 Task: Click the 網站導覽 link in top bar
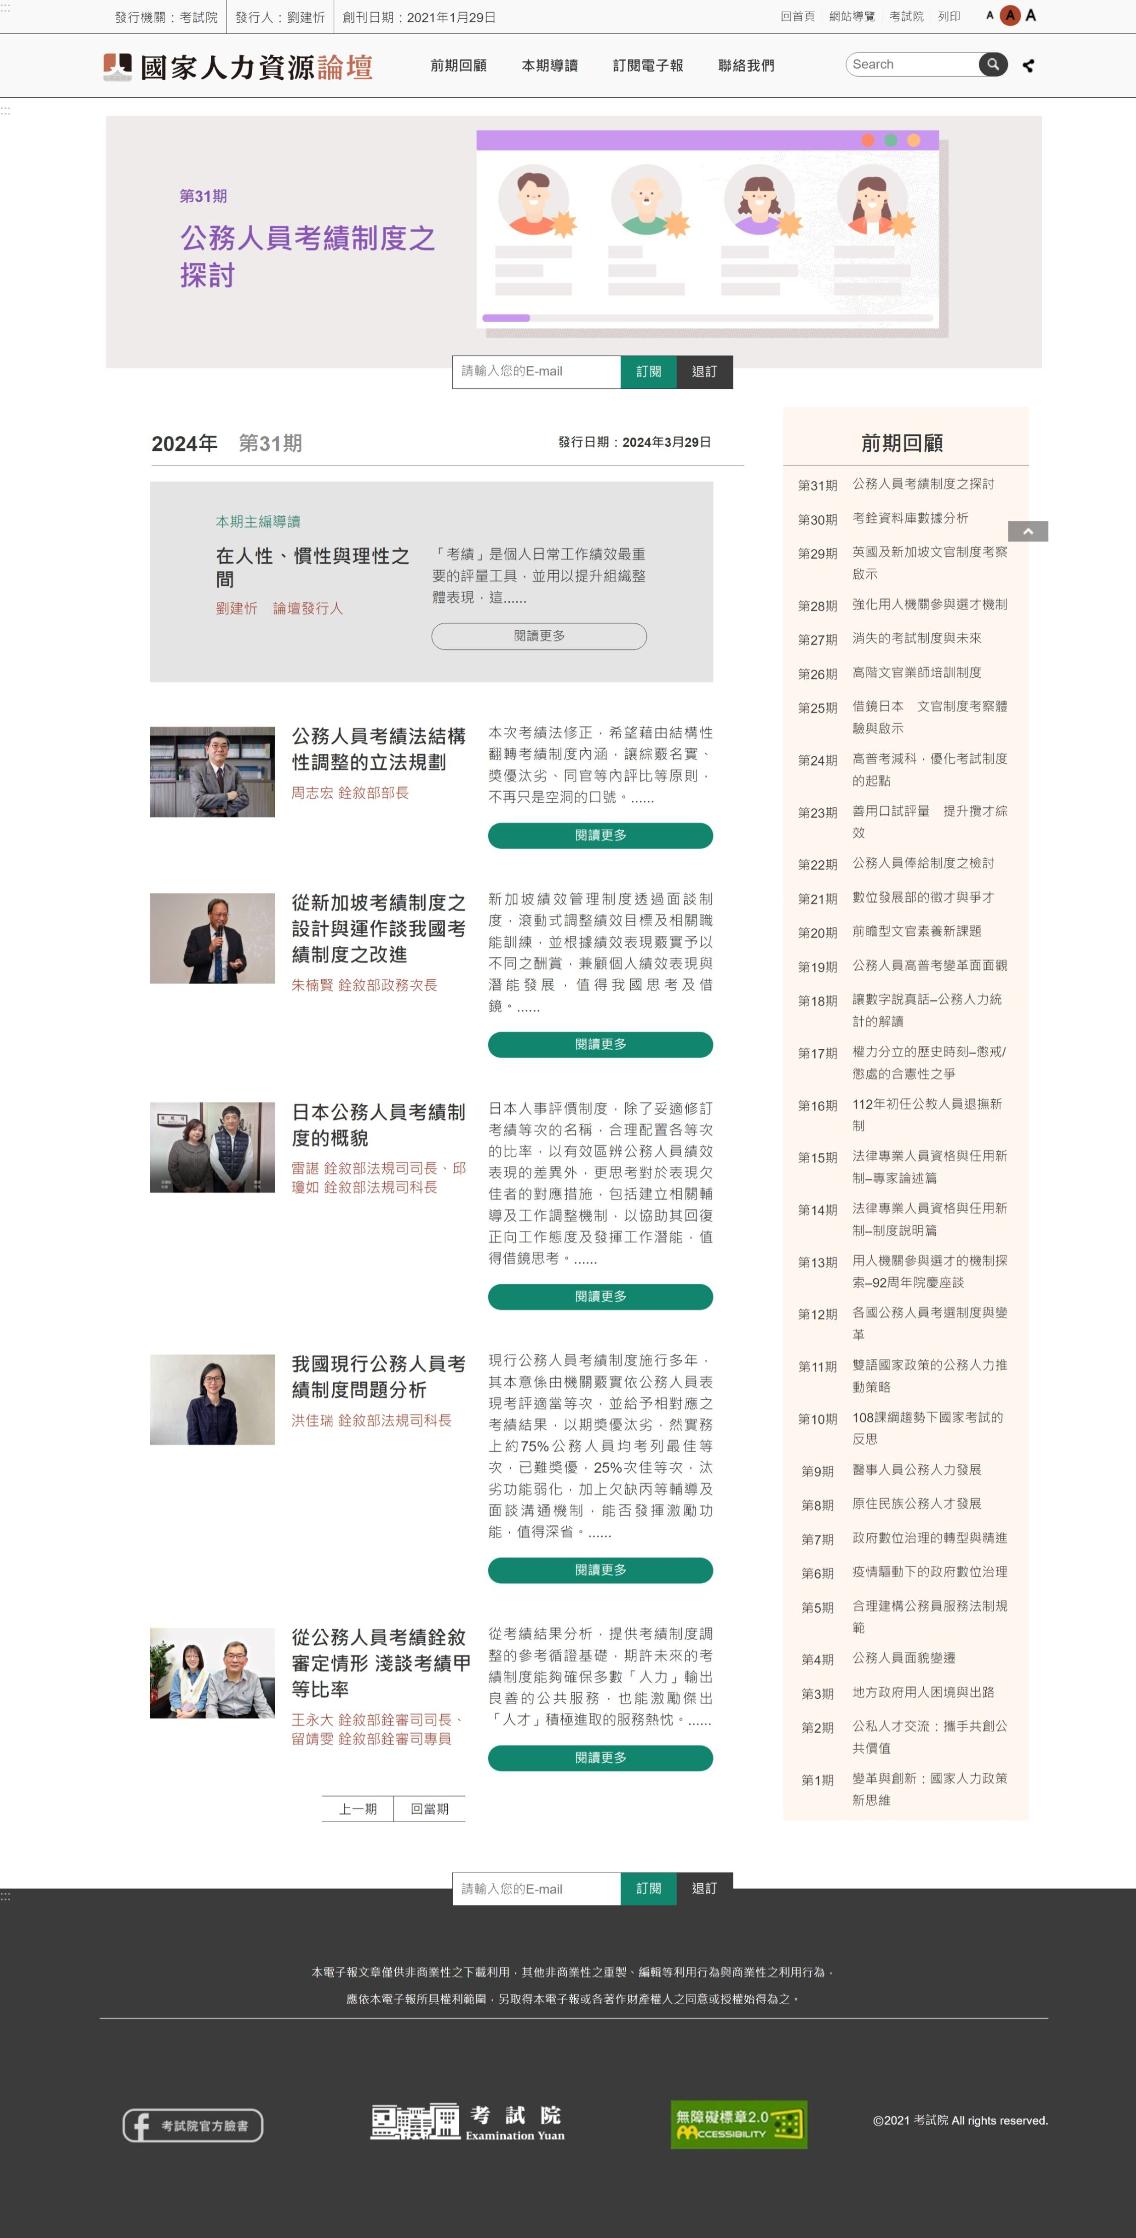851,17
